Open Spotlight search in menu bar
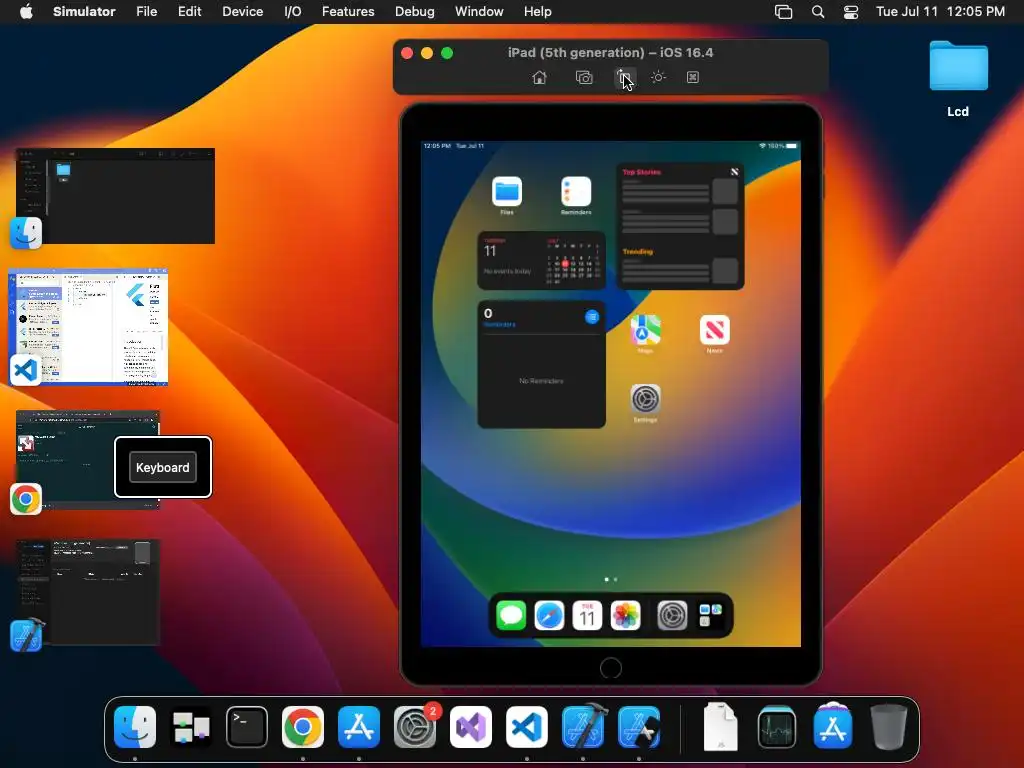This screenshot has height=768, width=1024. [818, 12]
